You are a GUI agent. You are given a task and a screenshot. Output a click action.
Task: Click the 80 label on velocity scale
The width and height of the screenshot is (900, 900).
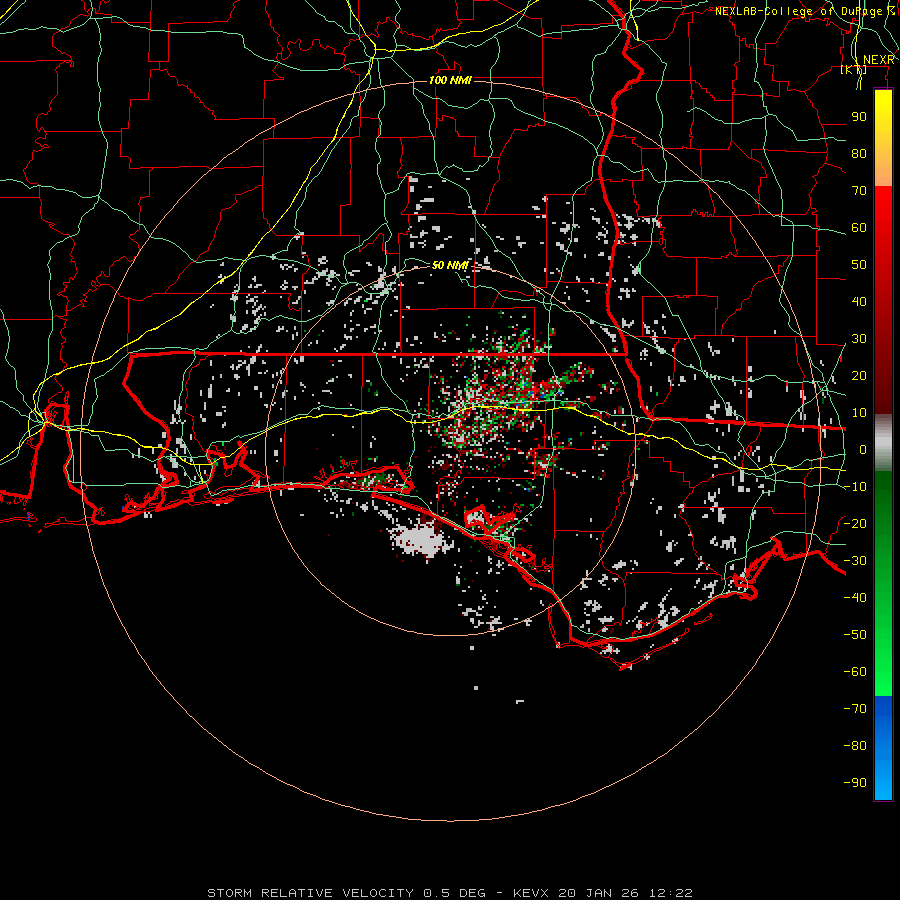pos(859,154)
